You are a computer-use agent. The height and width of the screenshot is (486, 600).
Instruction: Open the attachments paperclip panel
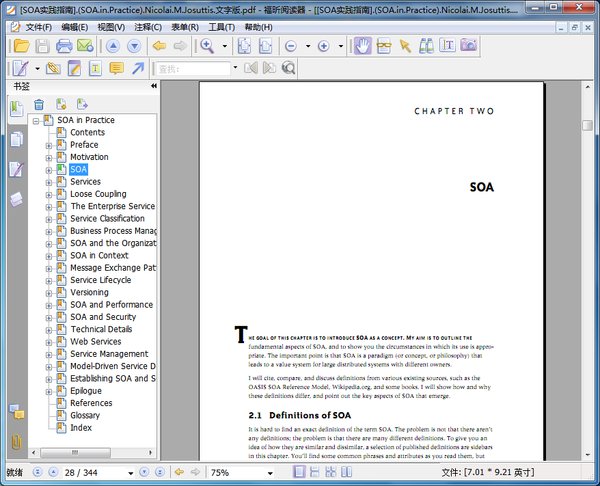click(16, 442)
